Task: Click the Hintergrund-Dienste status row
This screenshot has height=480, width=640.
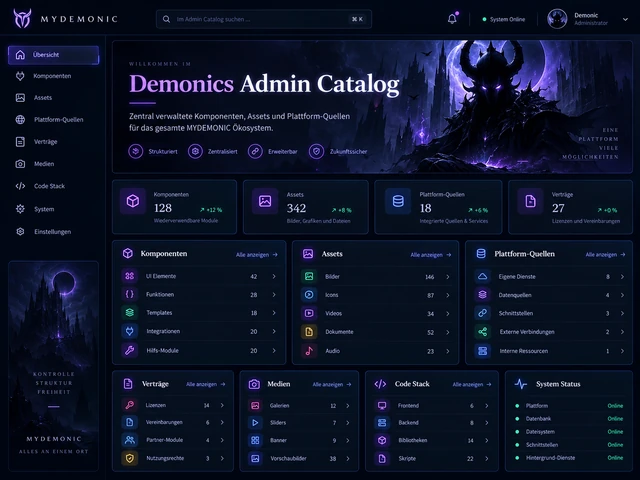Action: 569,458
